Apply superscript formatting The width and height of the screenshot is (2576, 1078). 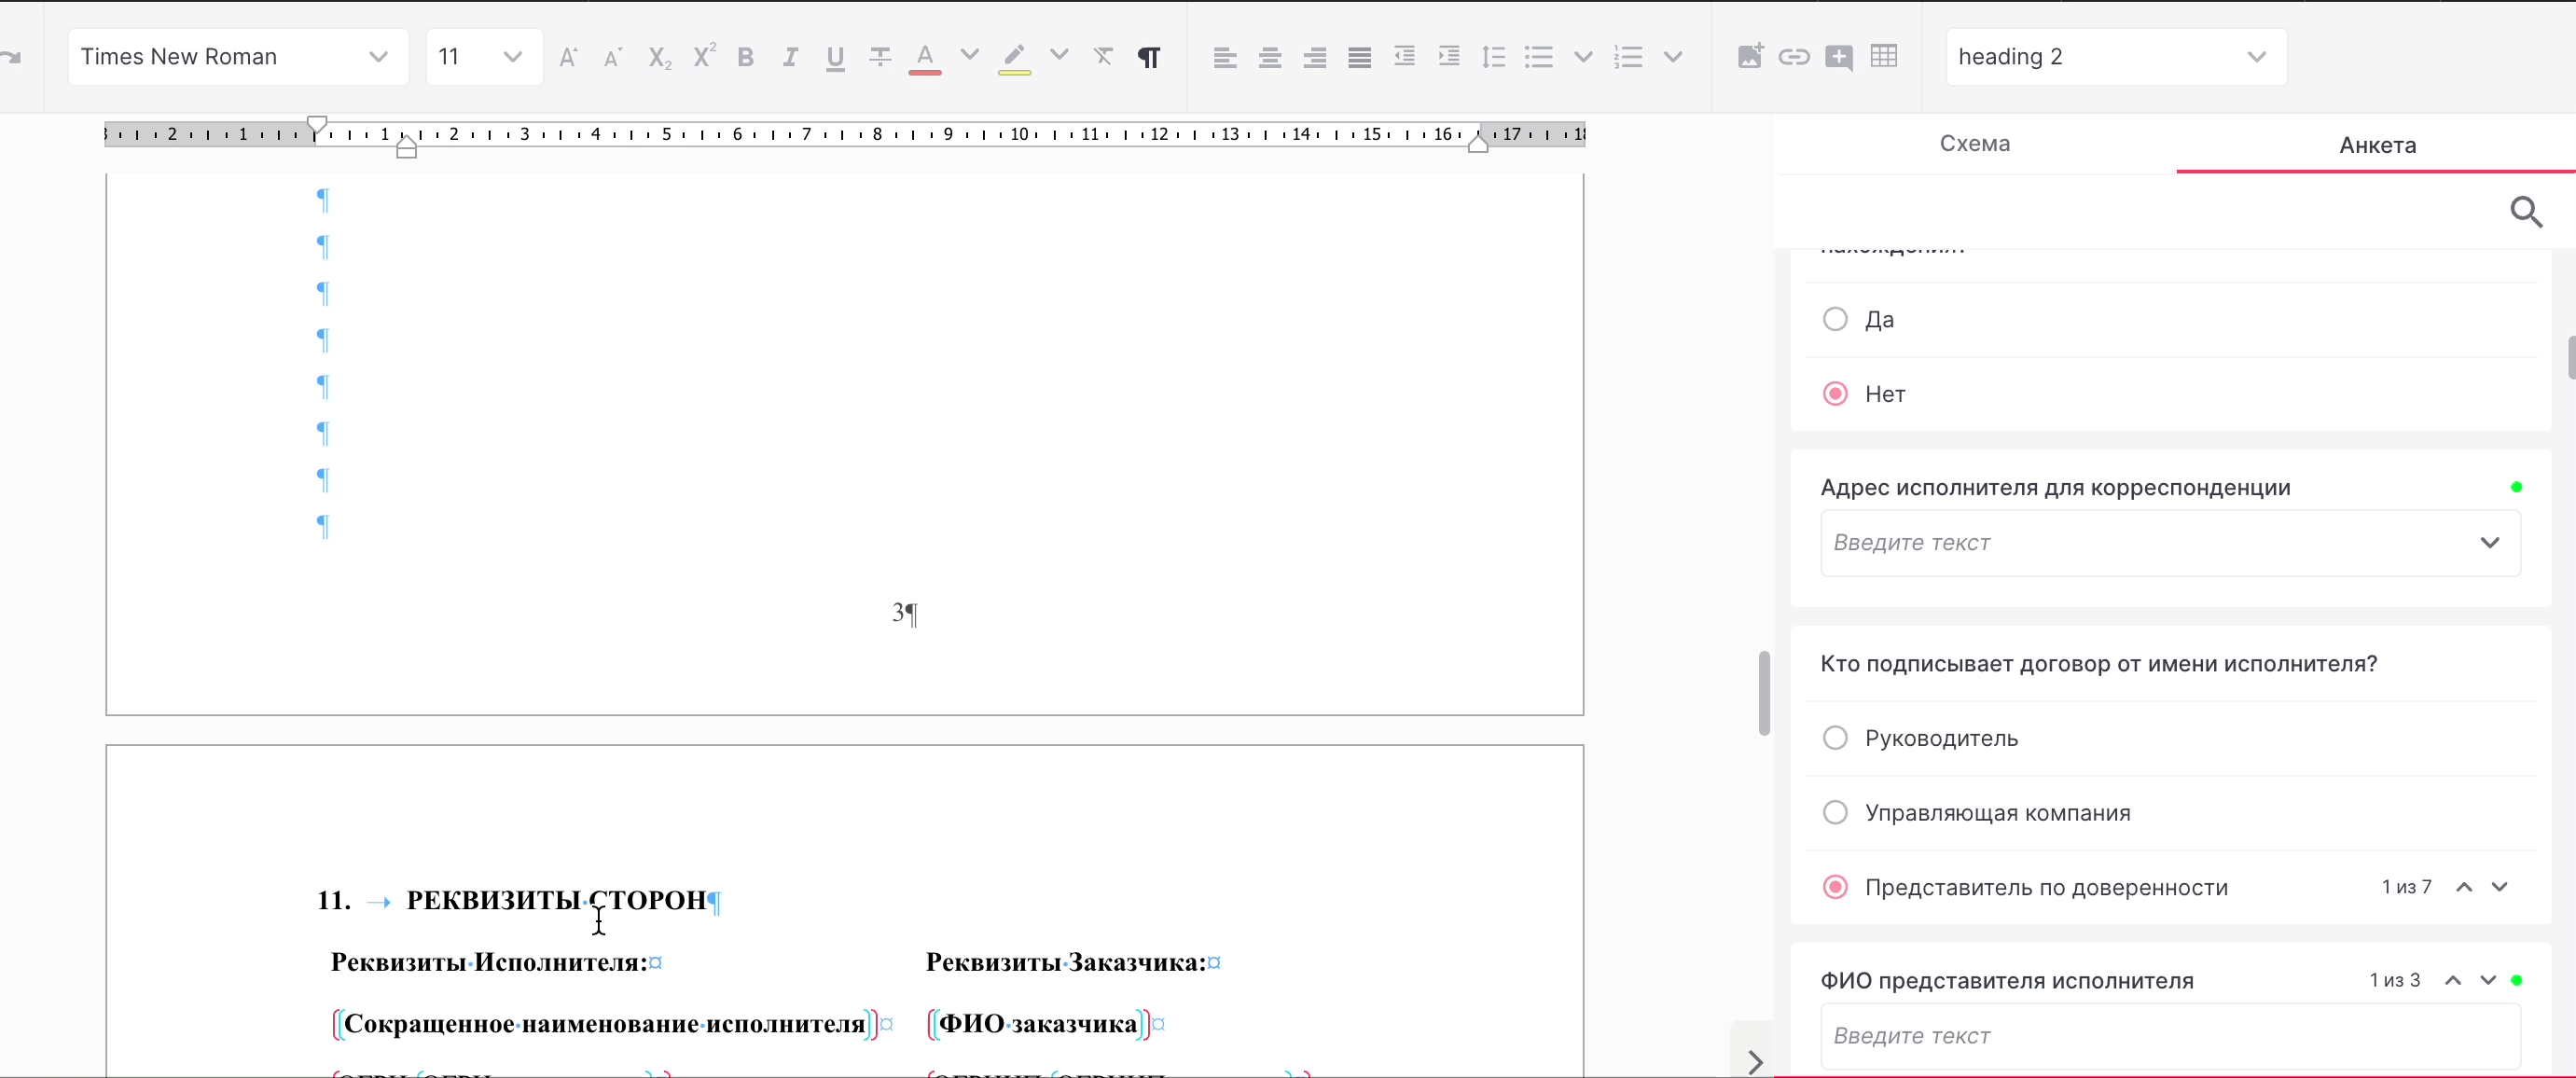tap(704, 56)
